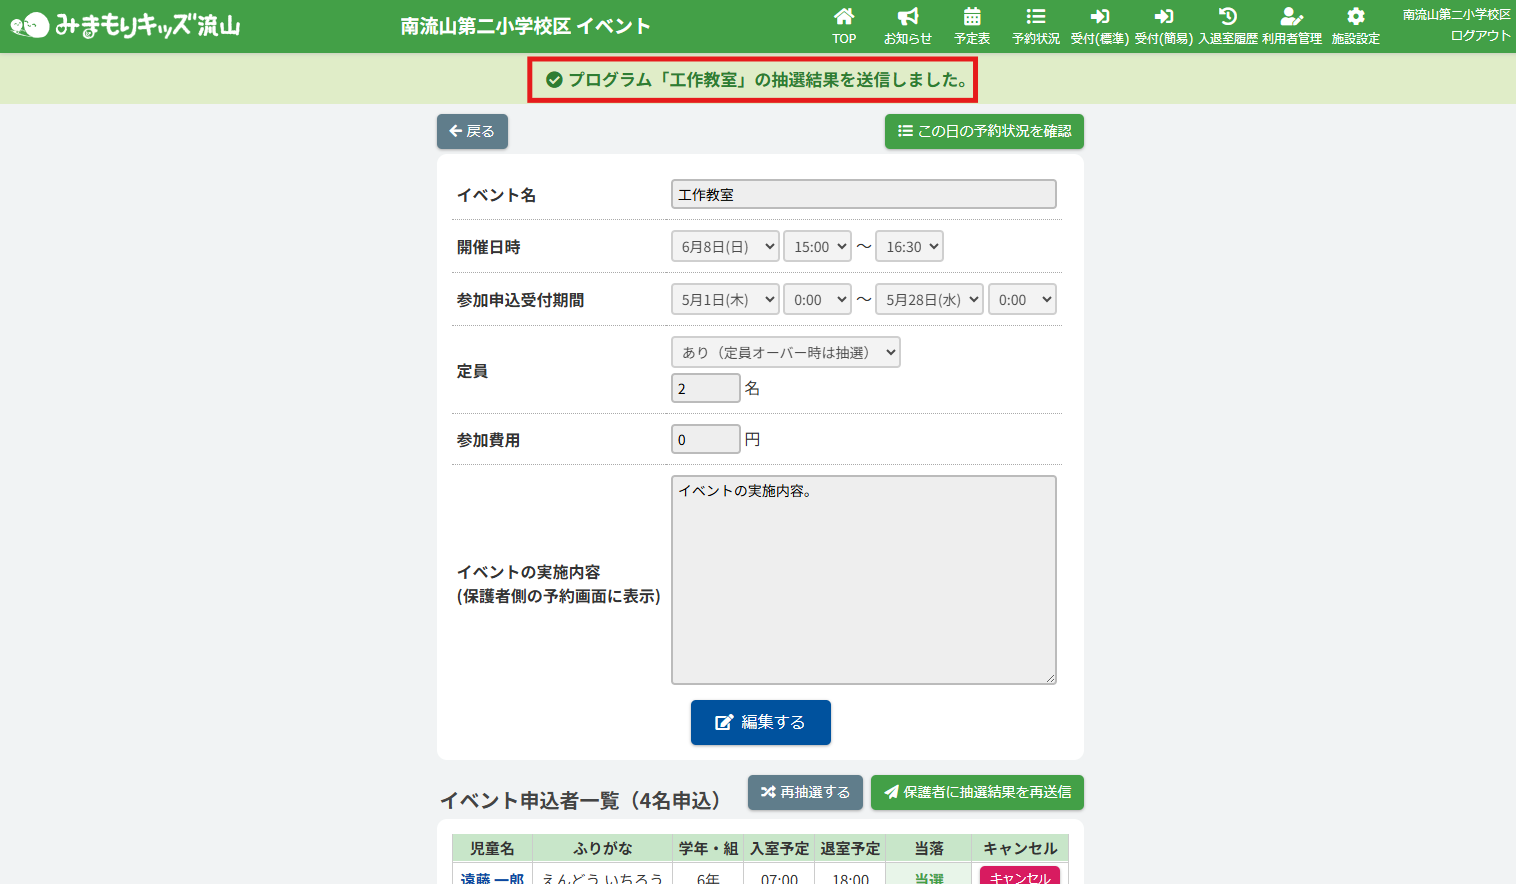Click the 戻る back button
1516x884 pixels.
(x=472, y=131)
